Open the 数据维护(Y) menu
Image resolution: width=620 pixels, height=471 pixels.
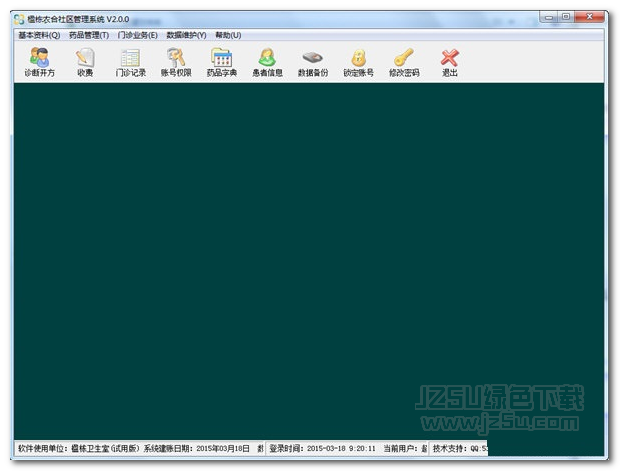tap(186, 35)
